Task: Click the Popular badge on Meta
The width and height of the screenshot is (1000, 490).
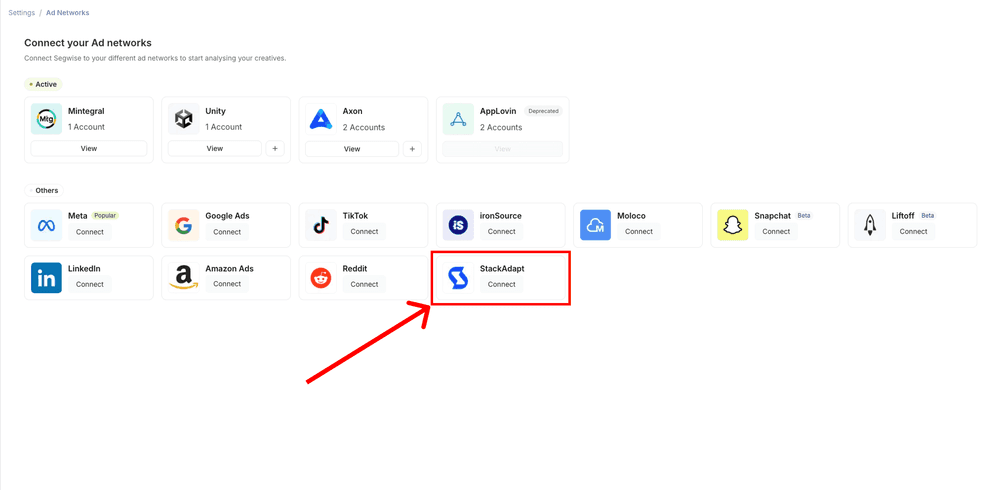Action: tap(105, 216)
